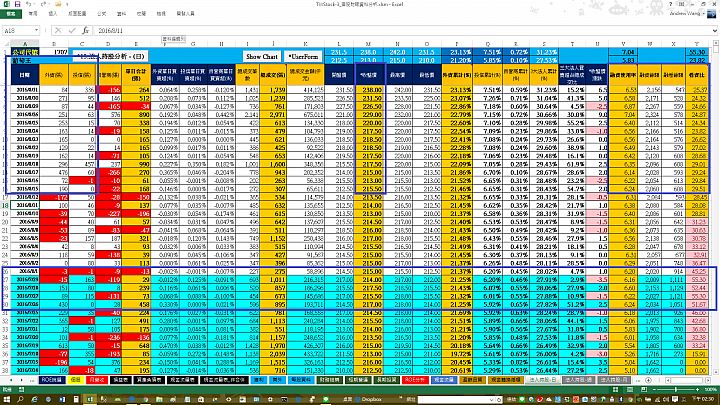Click the horizontal scrollbar beside sheet tabs
720x405 pixels.
pyautogui.click(x=687, y=380)
